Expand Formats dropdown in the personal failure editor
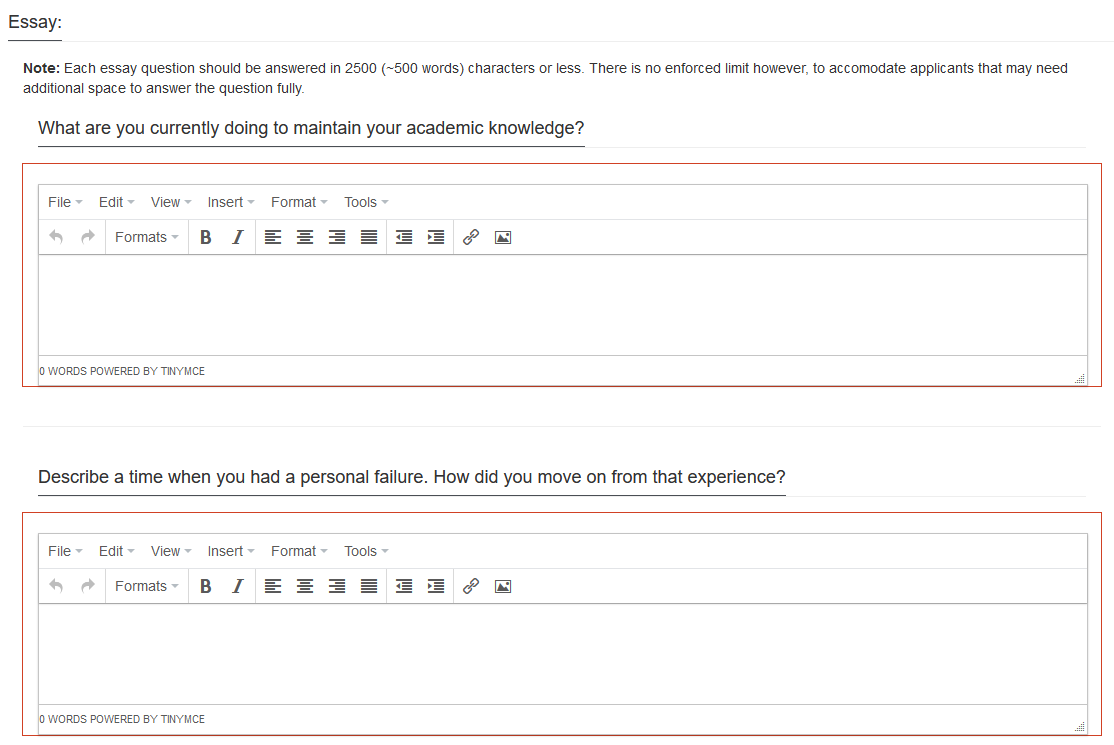The width and height of the screenshot is (1114, 745). (146, 586)
